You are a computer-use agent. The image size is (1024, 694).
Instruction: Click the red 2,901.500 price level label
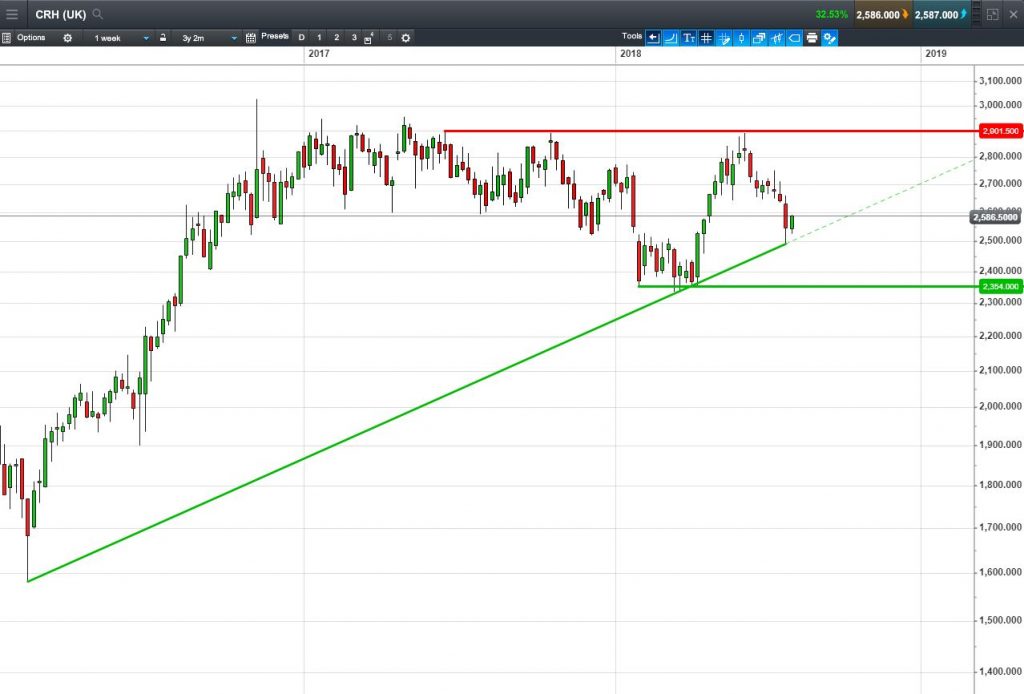[1000, 131]
